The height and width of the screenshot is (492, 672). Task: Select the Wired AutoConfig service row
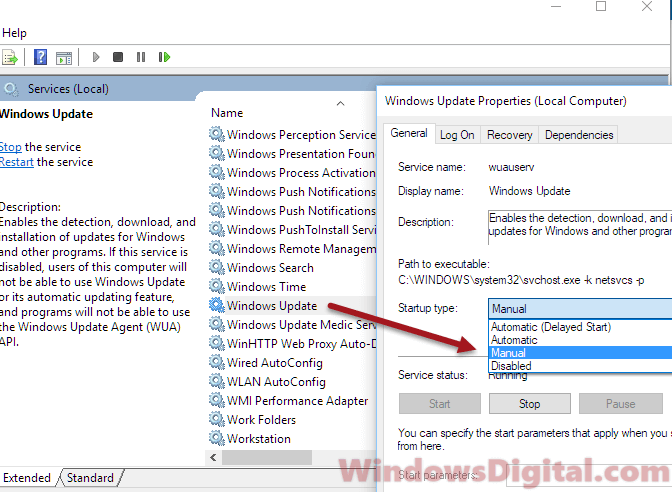pyautogui.click(x=292, y=362)
